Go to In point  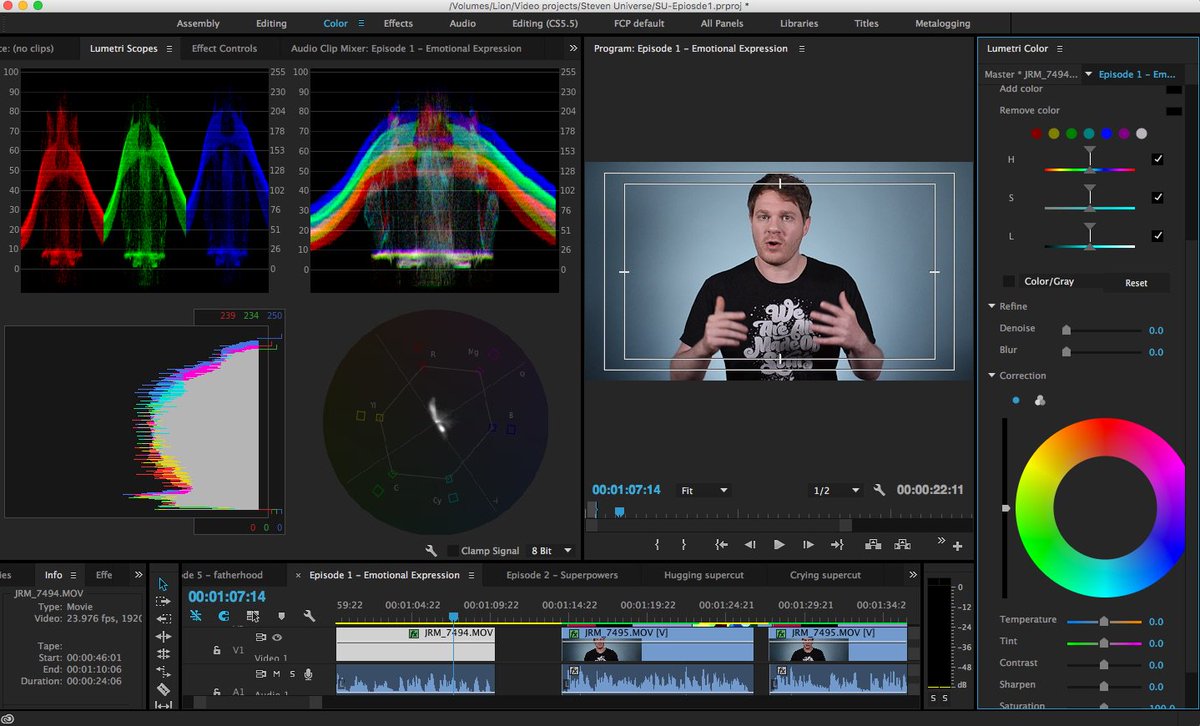[721, 545]
